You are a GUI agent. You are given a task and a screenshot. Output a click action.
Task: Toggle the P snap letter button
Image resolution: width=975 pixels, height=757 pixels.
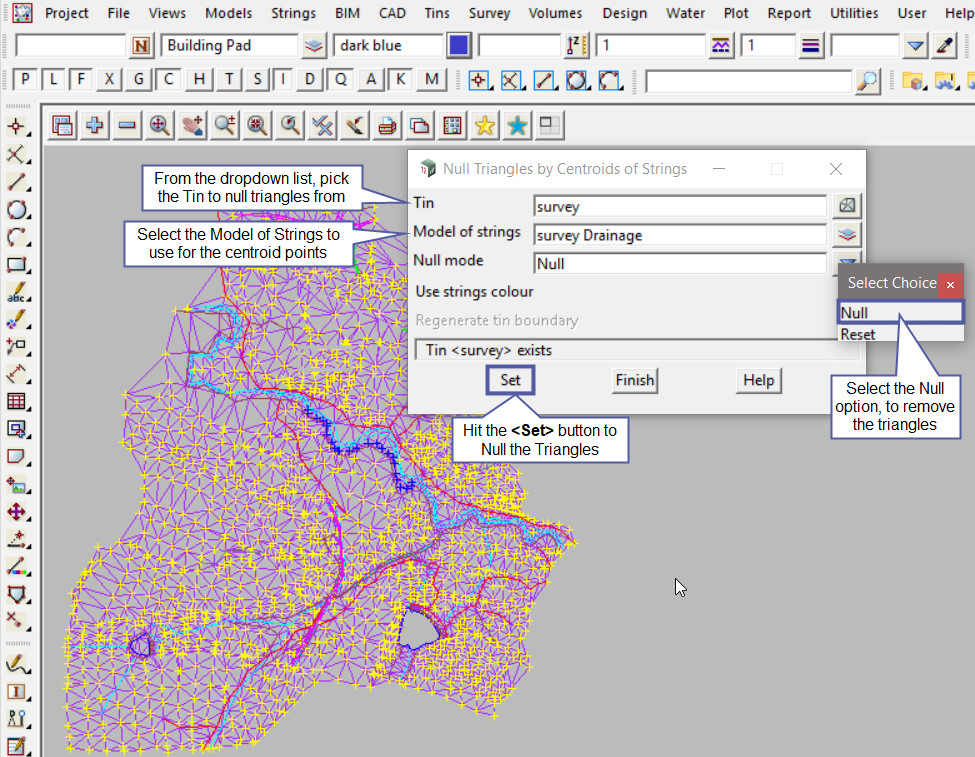pyautogui.click(x=25, y=80)
